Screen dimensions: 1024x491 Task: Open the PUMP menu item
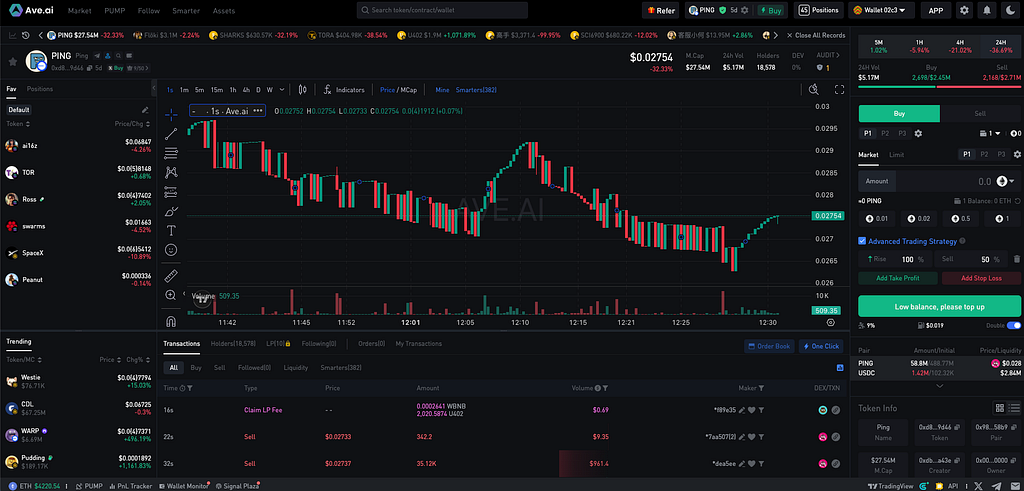click(x=114, y=10)
